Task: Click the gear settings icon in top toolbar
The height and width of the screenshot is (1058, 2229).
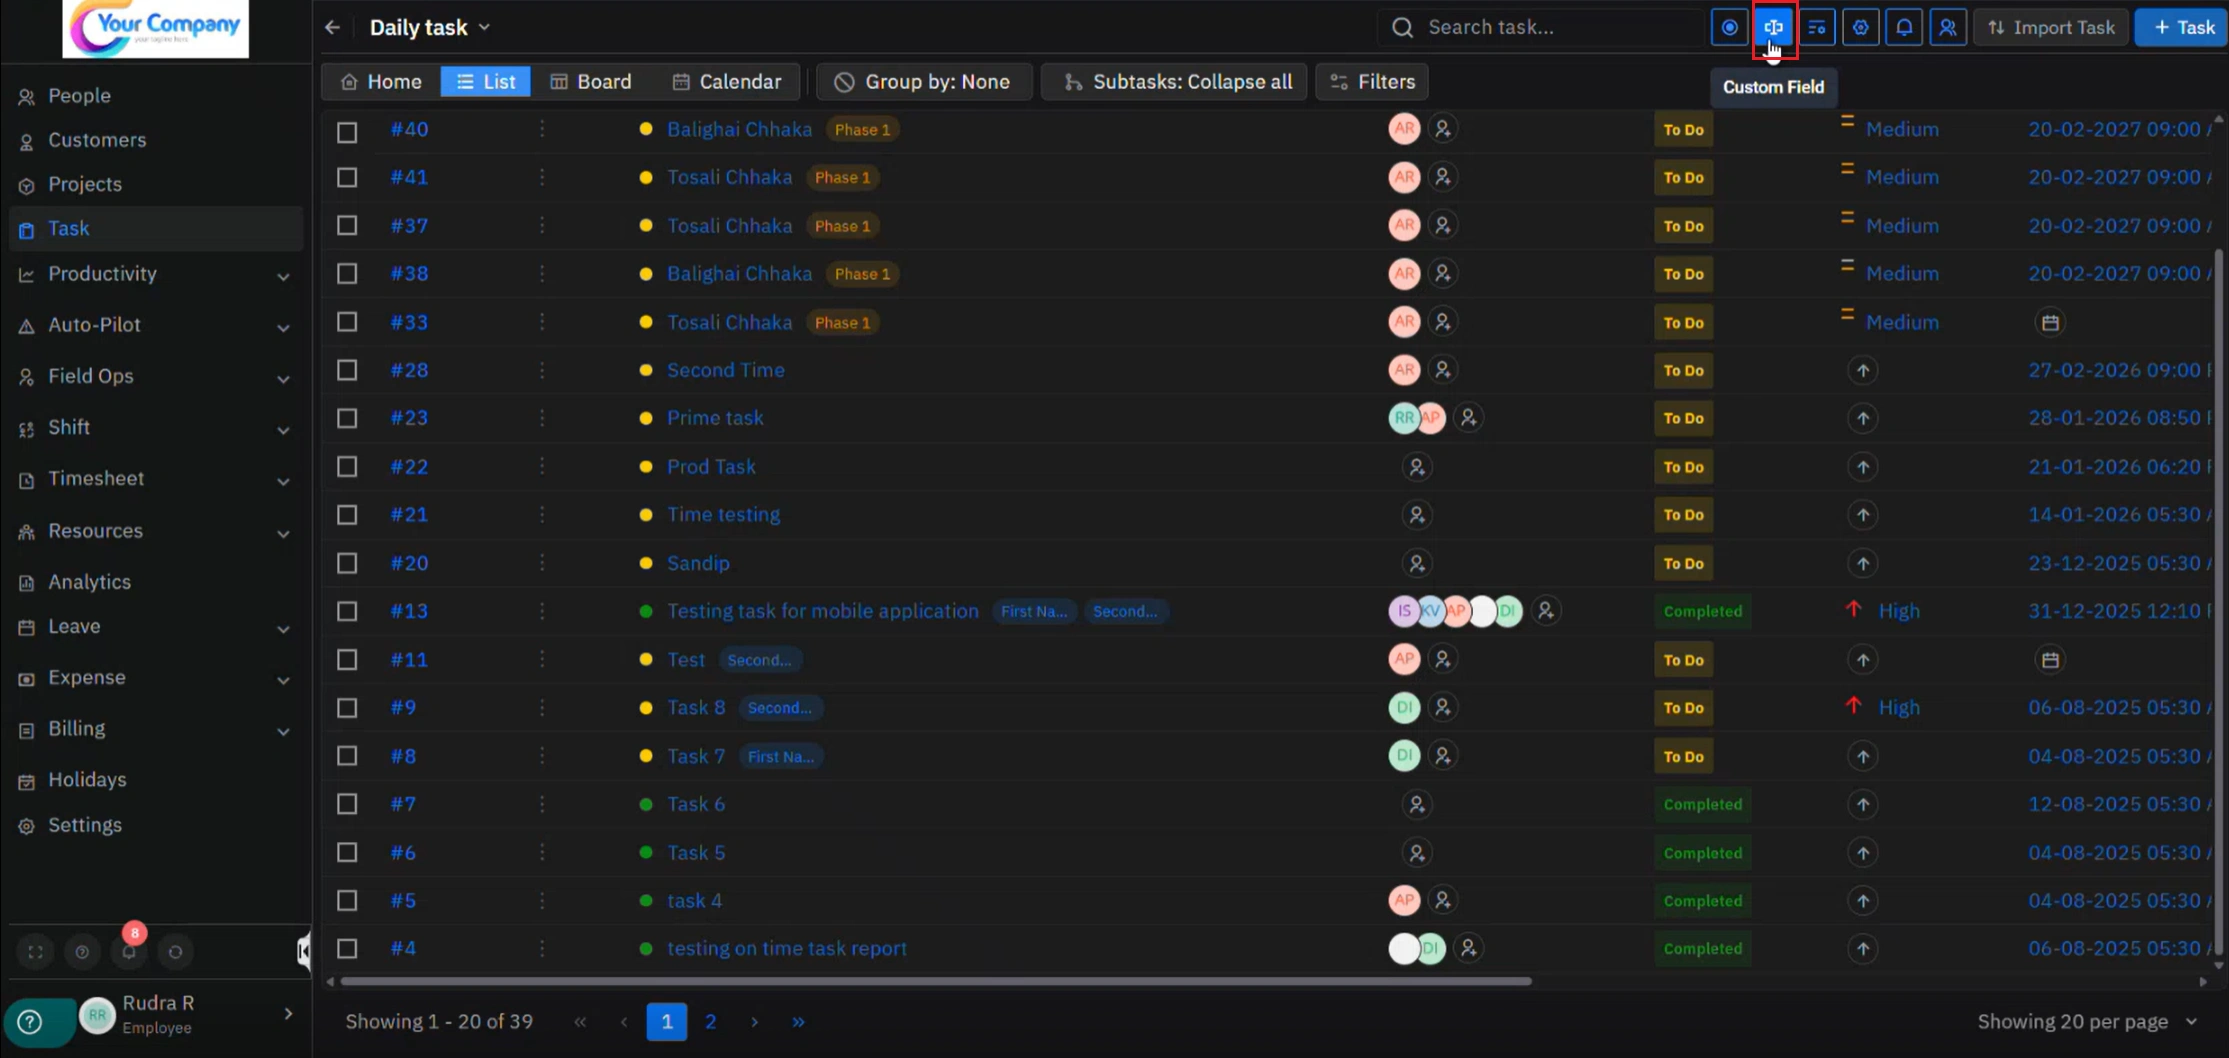Action: tap(1860, 28)
